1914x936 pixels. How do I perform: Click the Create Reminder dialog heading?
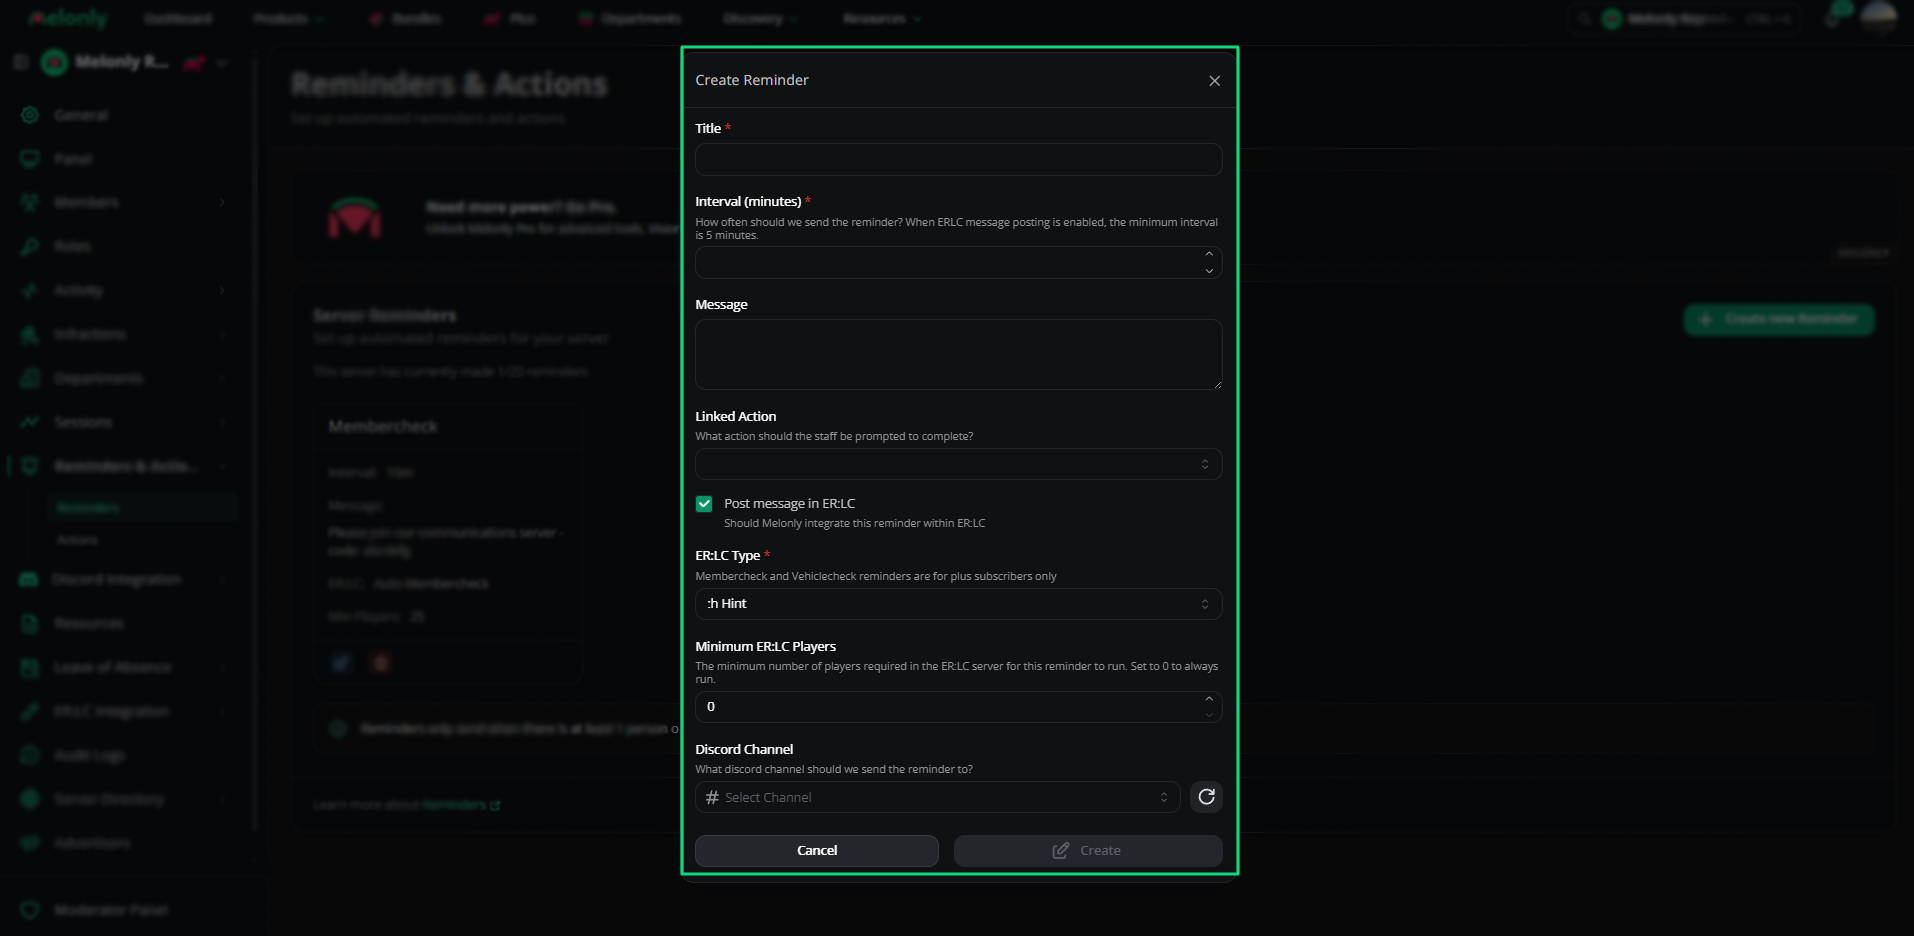(x=752, y=80)
